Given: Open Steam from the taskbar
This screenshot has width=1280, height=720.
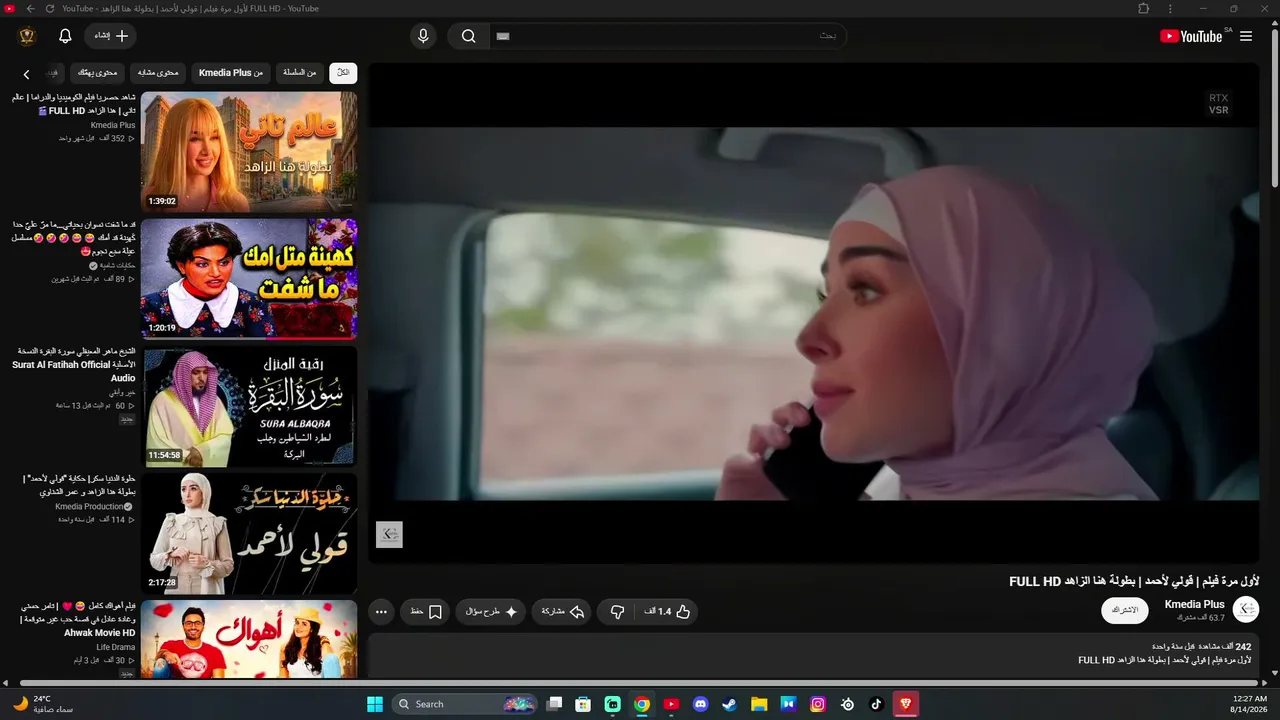Looking at the screenshot, I should [x=730, y=704].
